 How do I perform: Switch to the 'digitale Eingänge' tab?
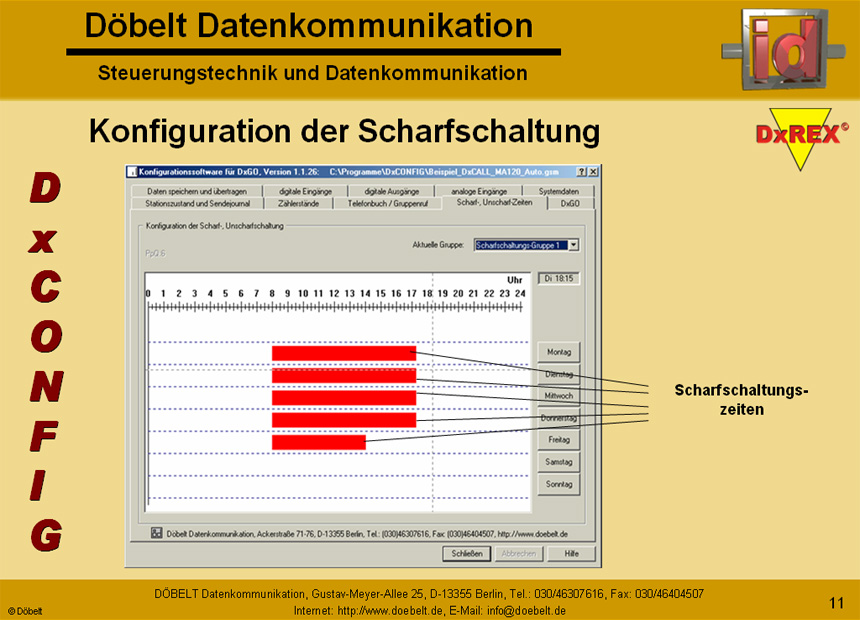(305, 191)
